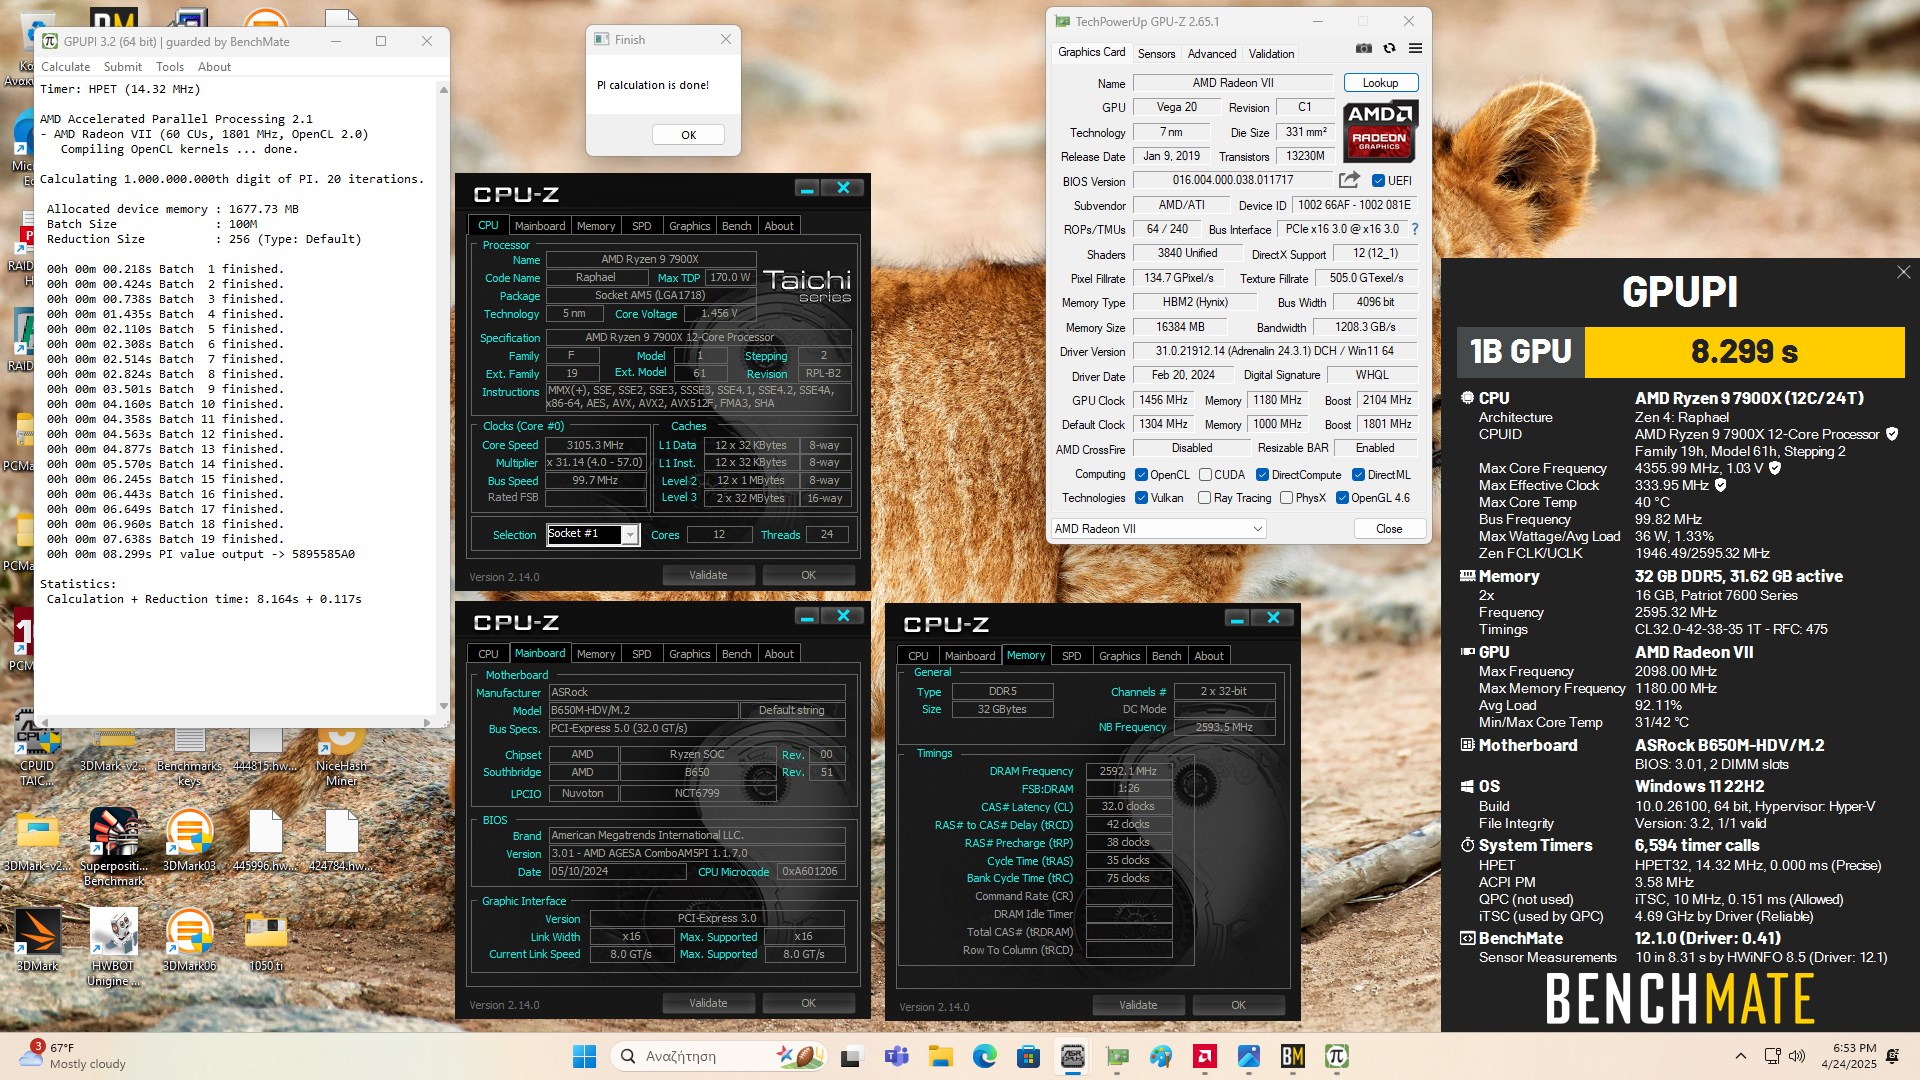Open BenchMate from the taskbar
Screen dimensions: 1920x1080
[x=1292, y=1056]
